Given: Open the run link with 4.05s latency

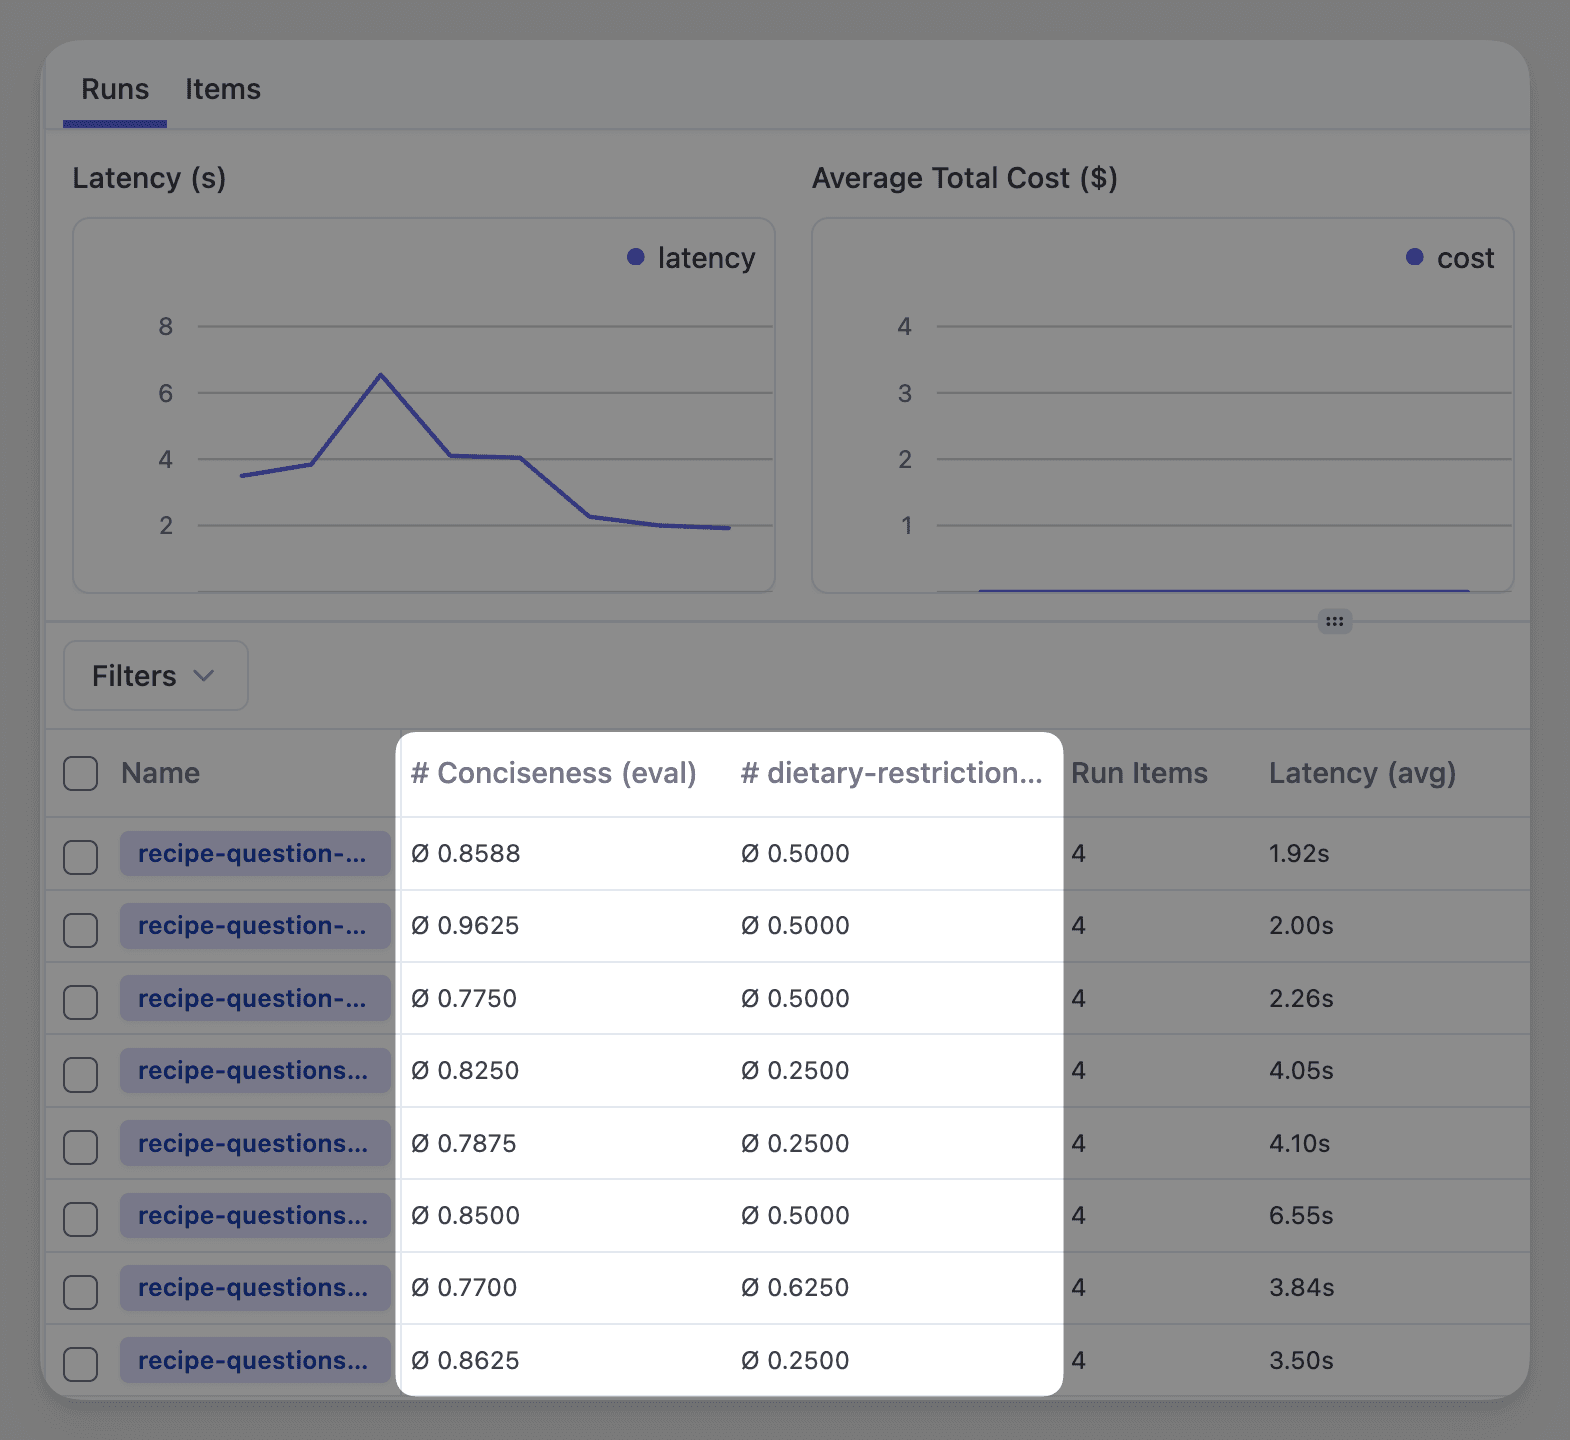Looking at the screenshot, I should [x=253, y=1071].
